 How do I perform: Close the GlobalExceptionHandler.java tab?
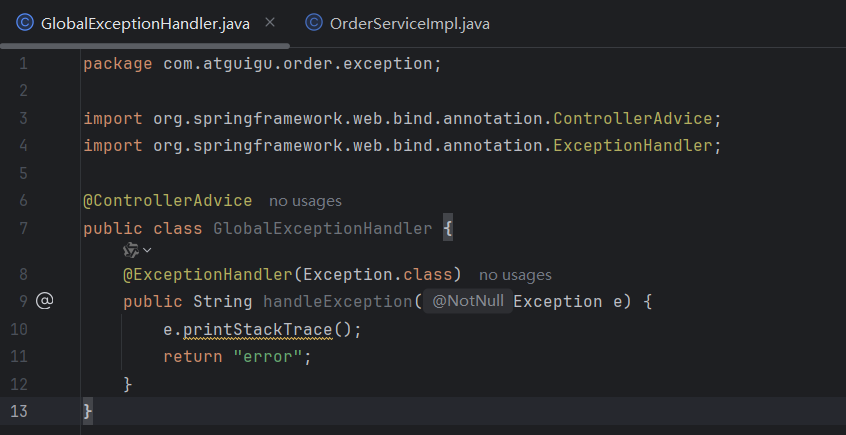point(270,22)
